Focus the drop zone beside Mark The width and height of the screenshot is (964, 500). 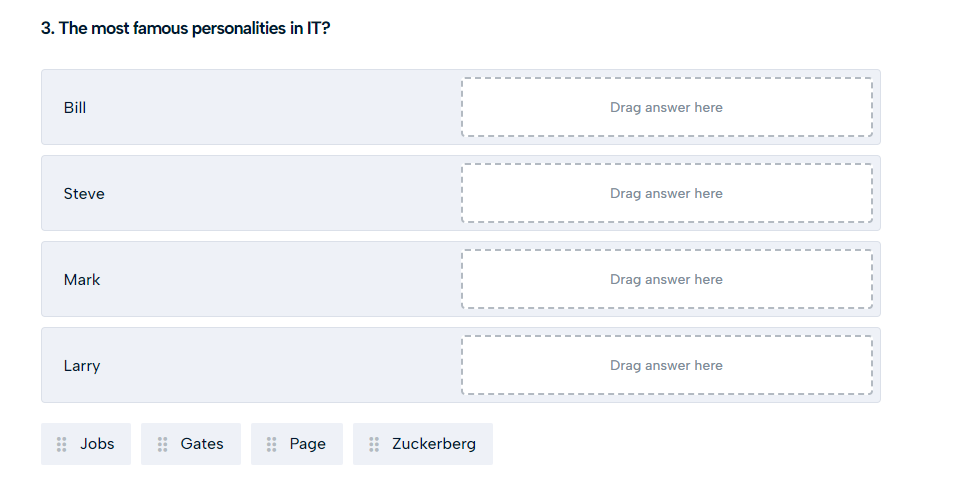pos(666,279)
